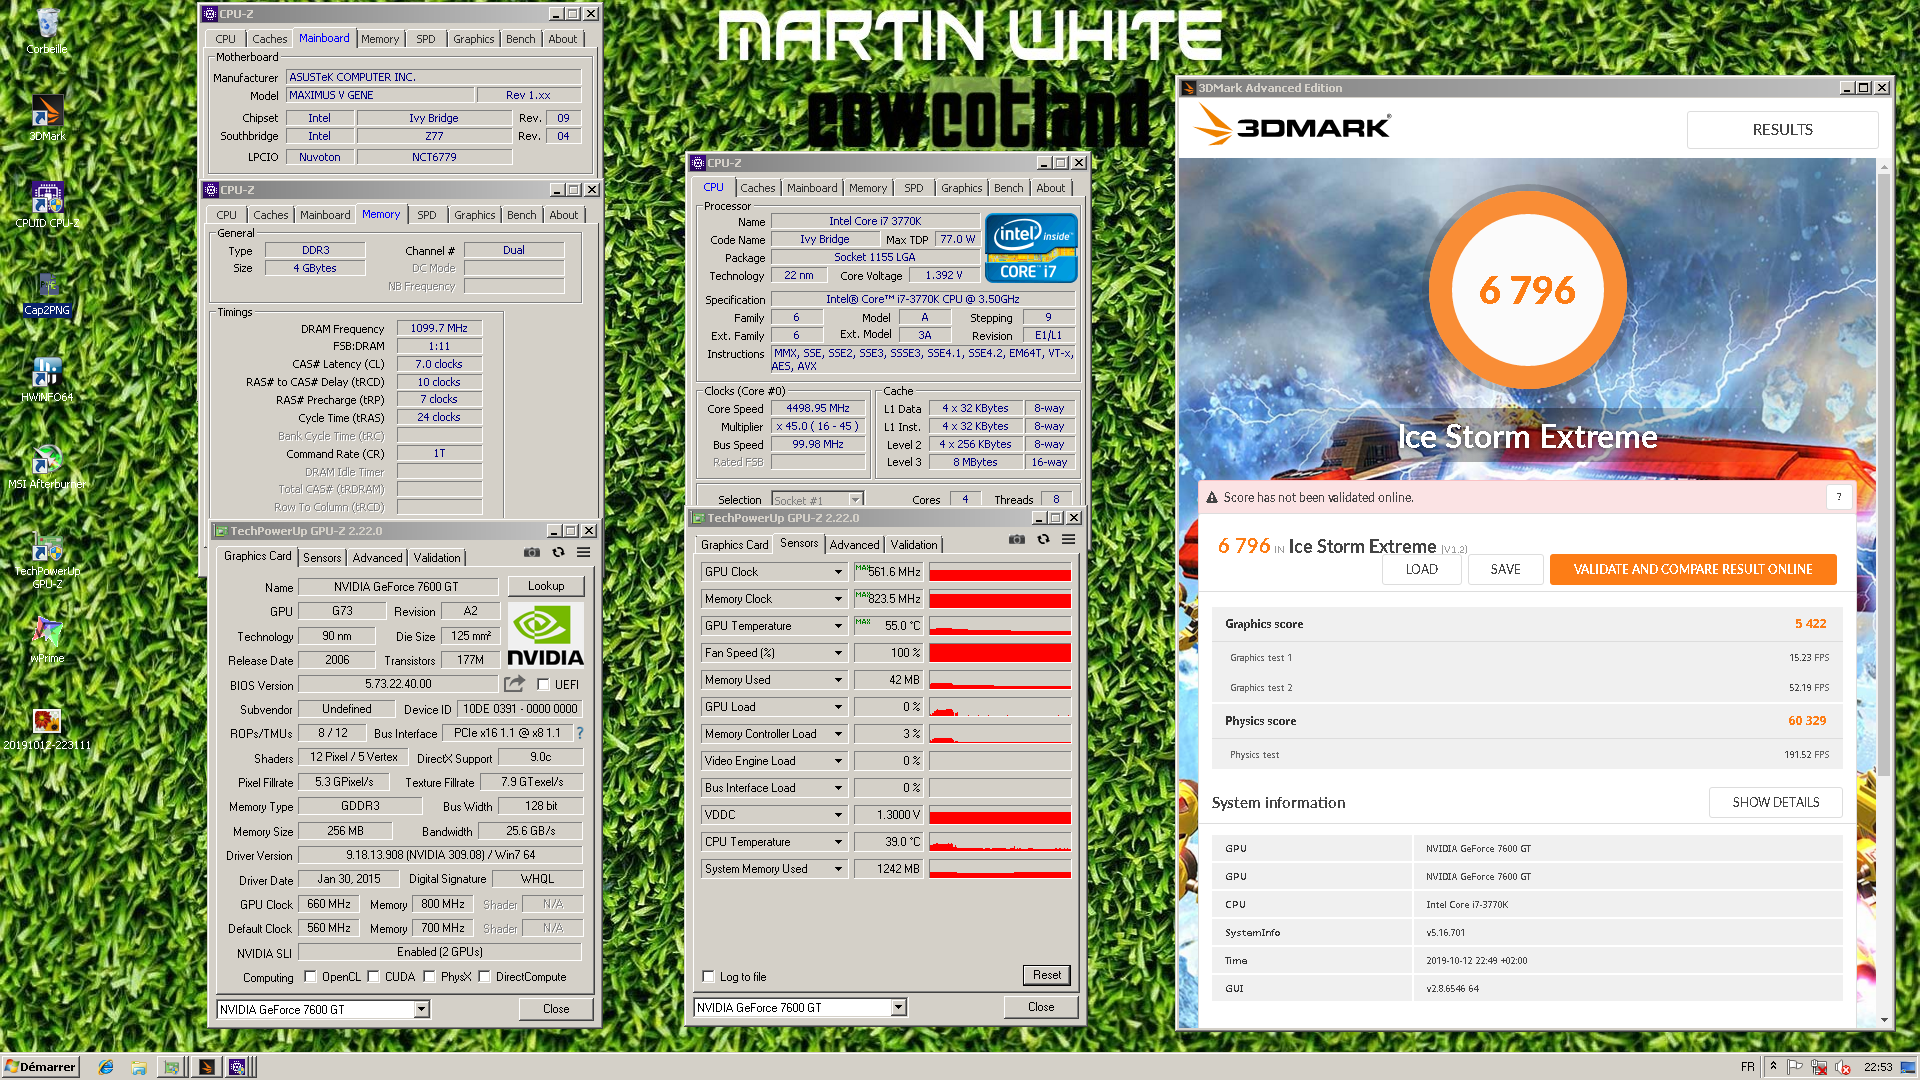Click the System Memory Used sensor graph
The height and width of the screenshot is (1080, 1920).
tap(999, 869)
